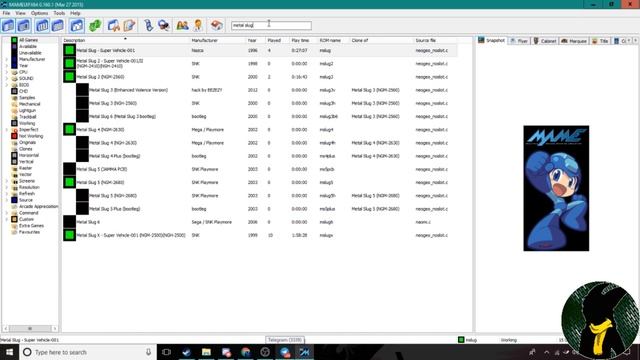This screenshot has height=360, width=640.
Task: Click the single person toolbar icon
Action: coord(198,25)
